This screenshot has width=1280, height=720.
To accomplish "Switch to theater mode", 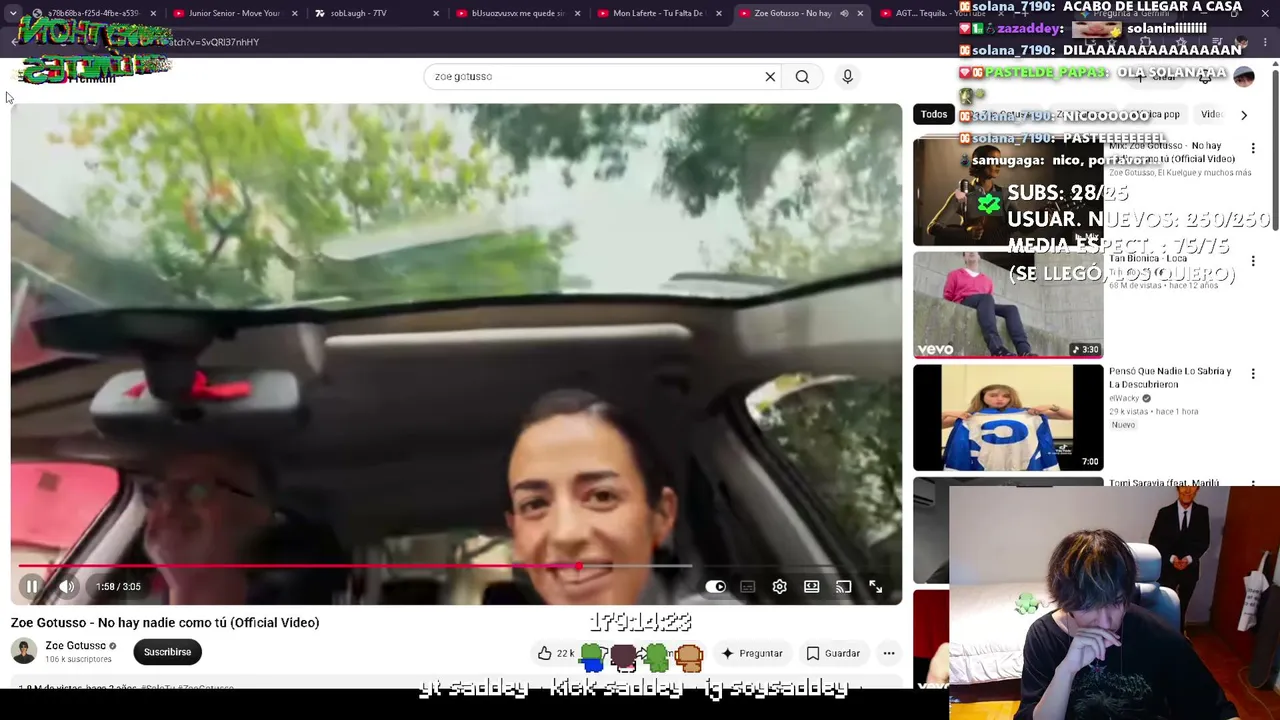I will point(812,587).
